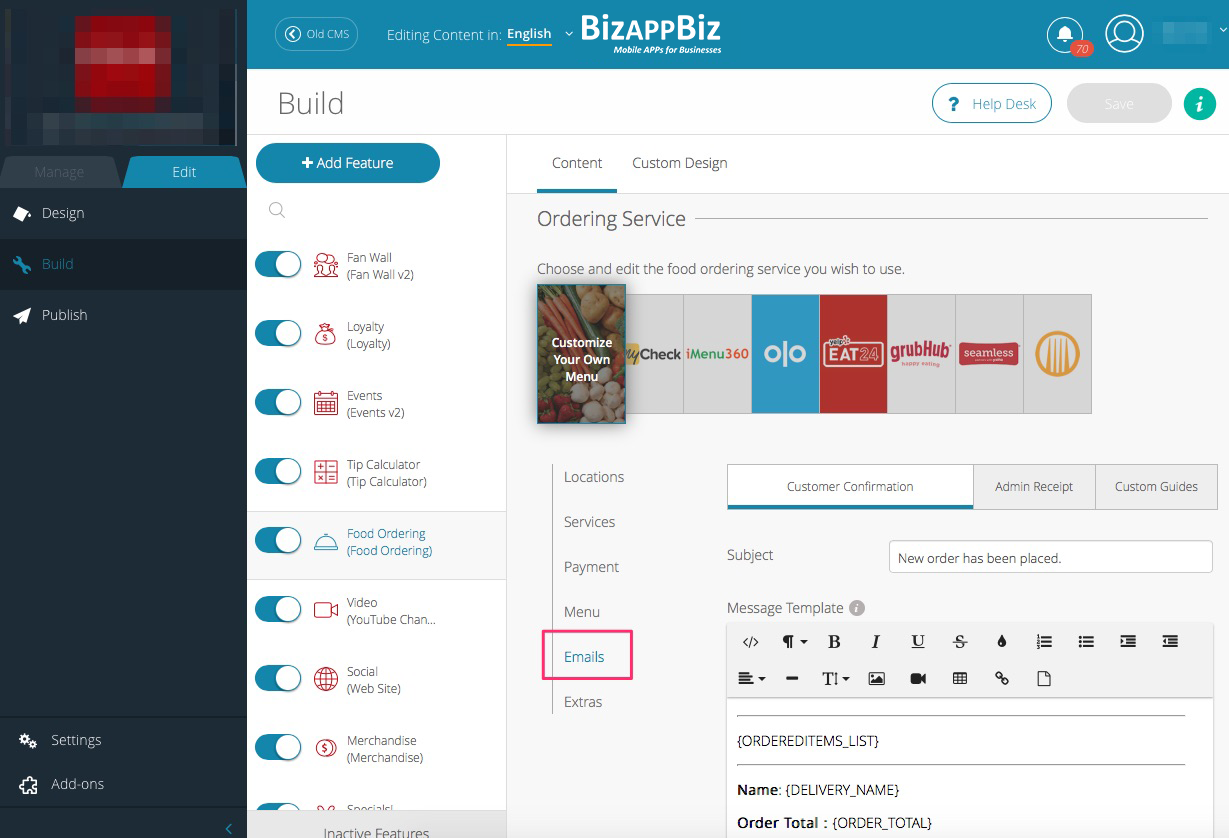Toggle off the Fan Wall feature
1229x838 pixels.
point(278,264)
